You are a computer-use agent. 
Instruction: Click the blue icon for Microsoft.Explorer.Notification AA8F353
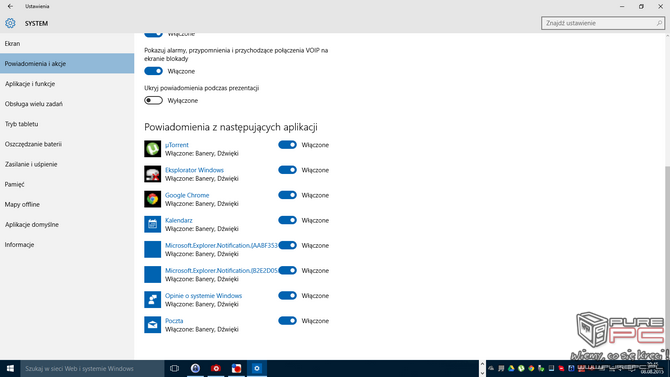pyautogui.click(x=153, y=249)
